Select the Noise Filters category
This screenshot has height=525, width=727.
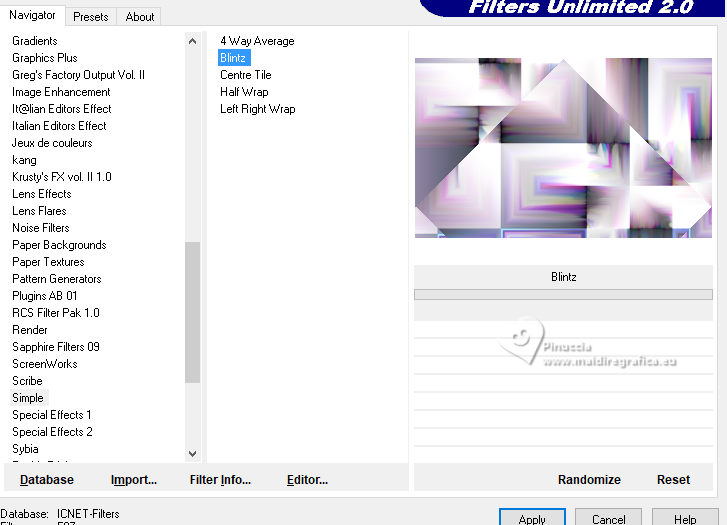(x=41, y=228)
